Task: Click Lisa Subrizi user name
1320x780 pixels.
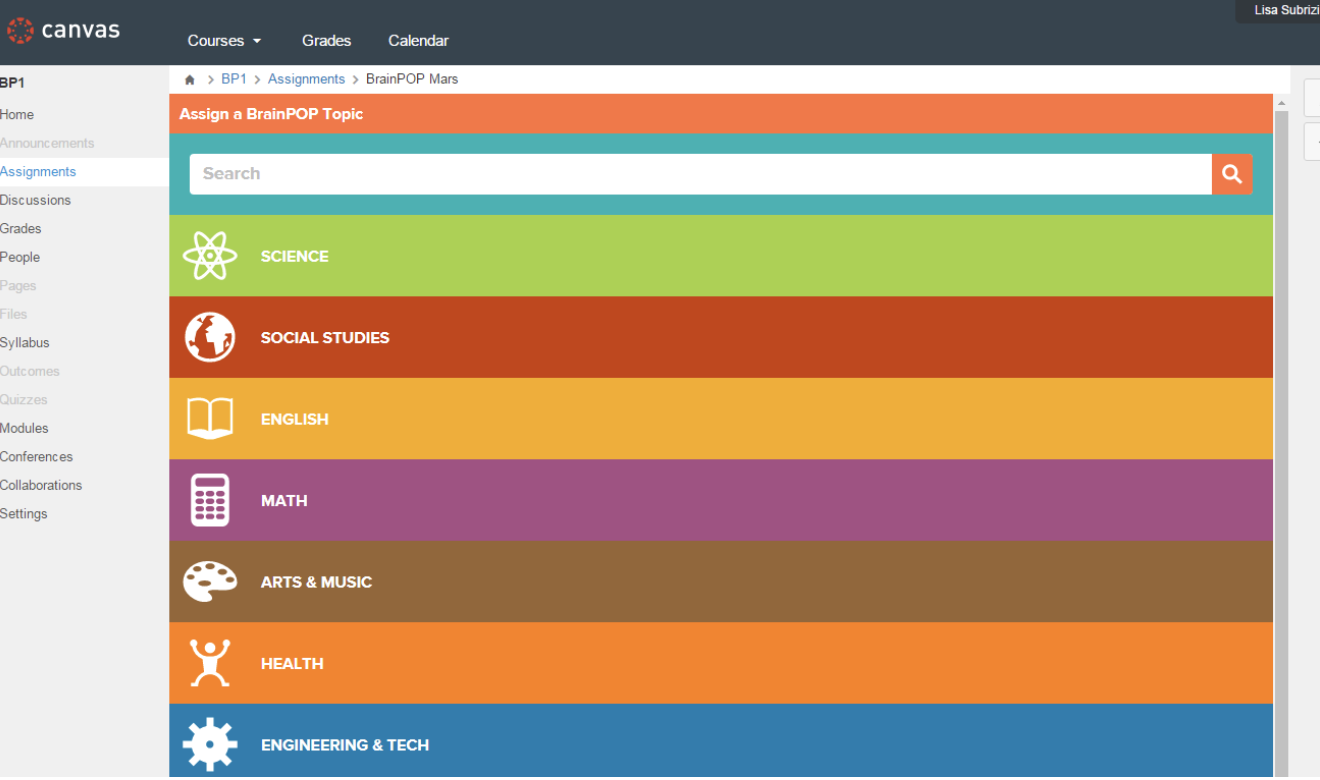Action: click(1287, 10)
